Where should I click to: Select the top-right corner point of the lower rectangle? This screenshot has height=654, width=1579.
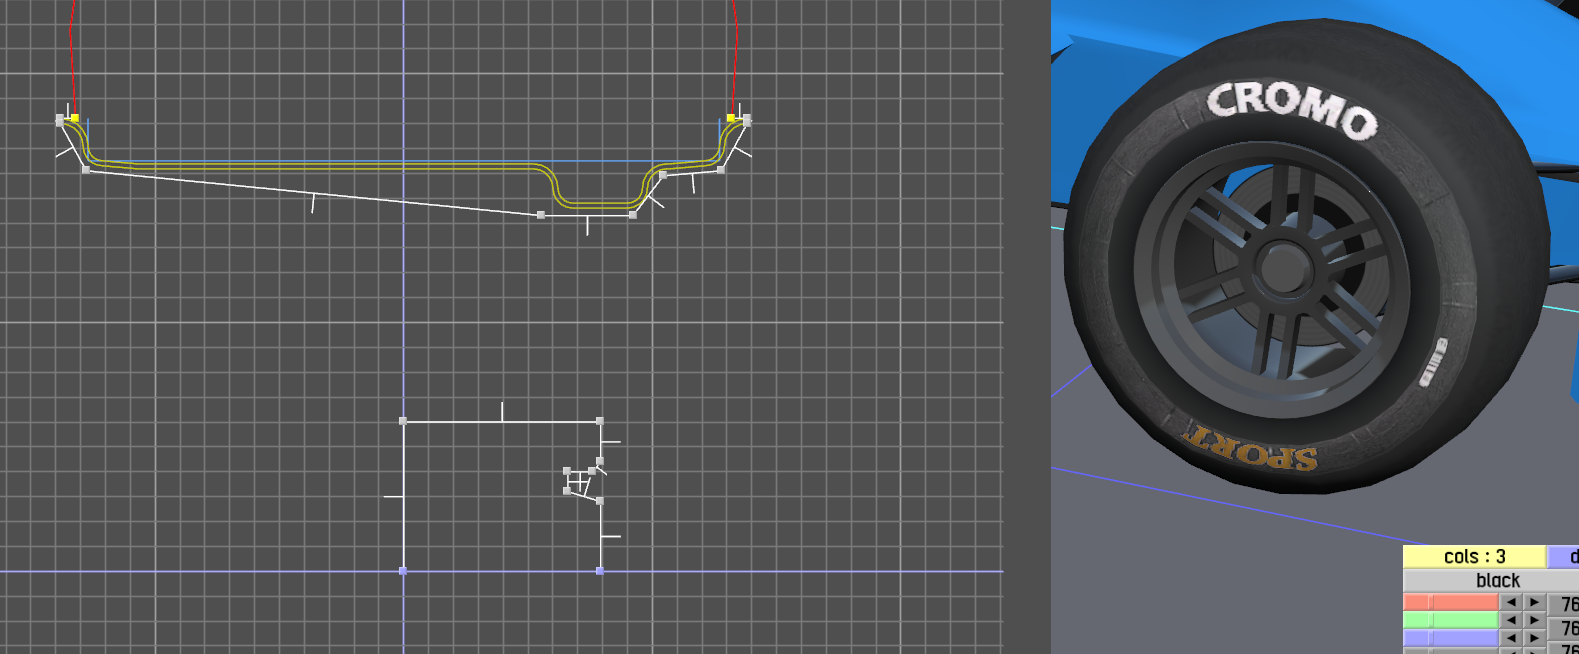pos(600,421)
